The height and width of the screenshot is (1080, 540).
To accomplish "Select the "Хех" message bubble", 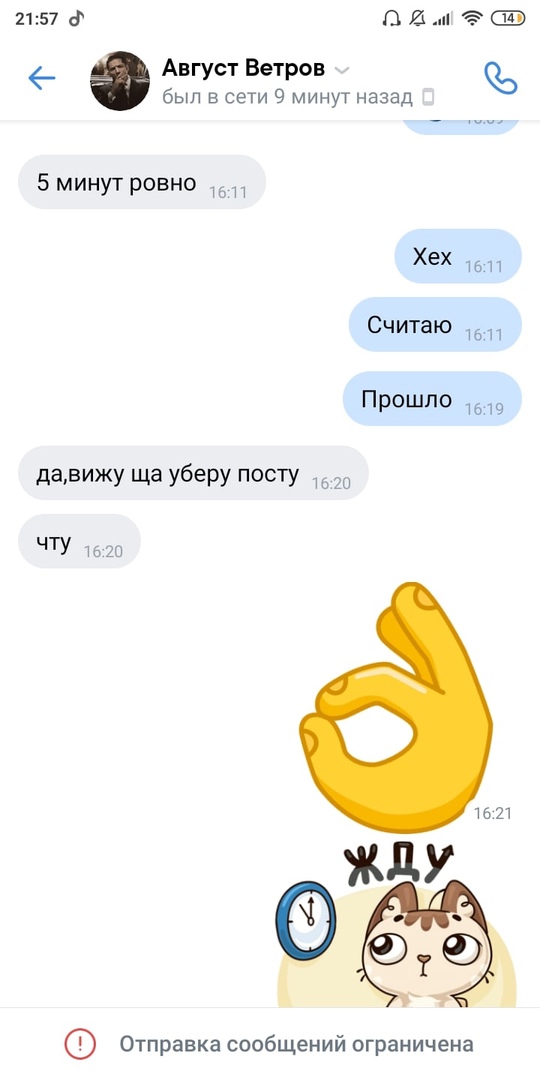I will [x=458, y=256].
